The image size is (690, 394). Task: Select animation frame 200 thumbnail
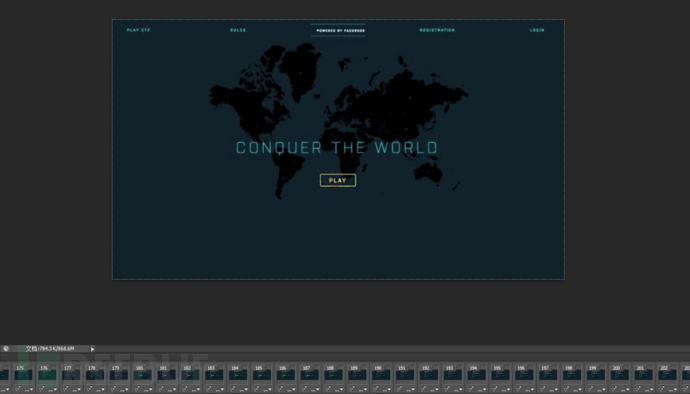point(620,375)
